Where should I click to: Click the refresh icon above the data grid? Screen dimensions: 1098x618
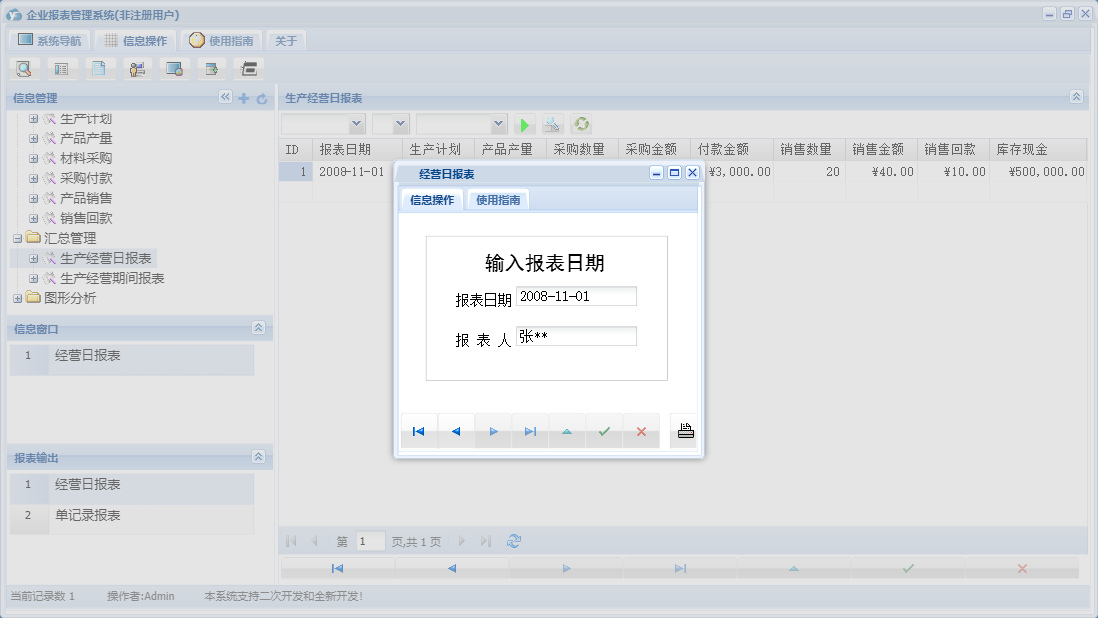click(581, 124)
